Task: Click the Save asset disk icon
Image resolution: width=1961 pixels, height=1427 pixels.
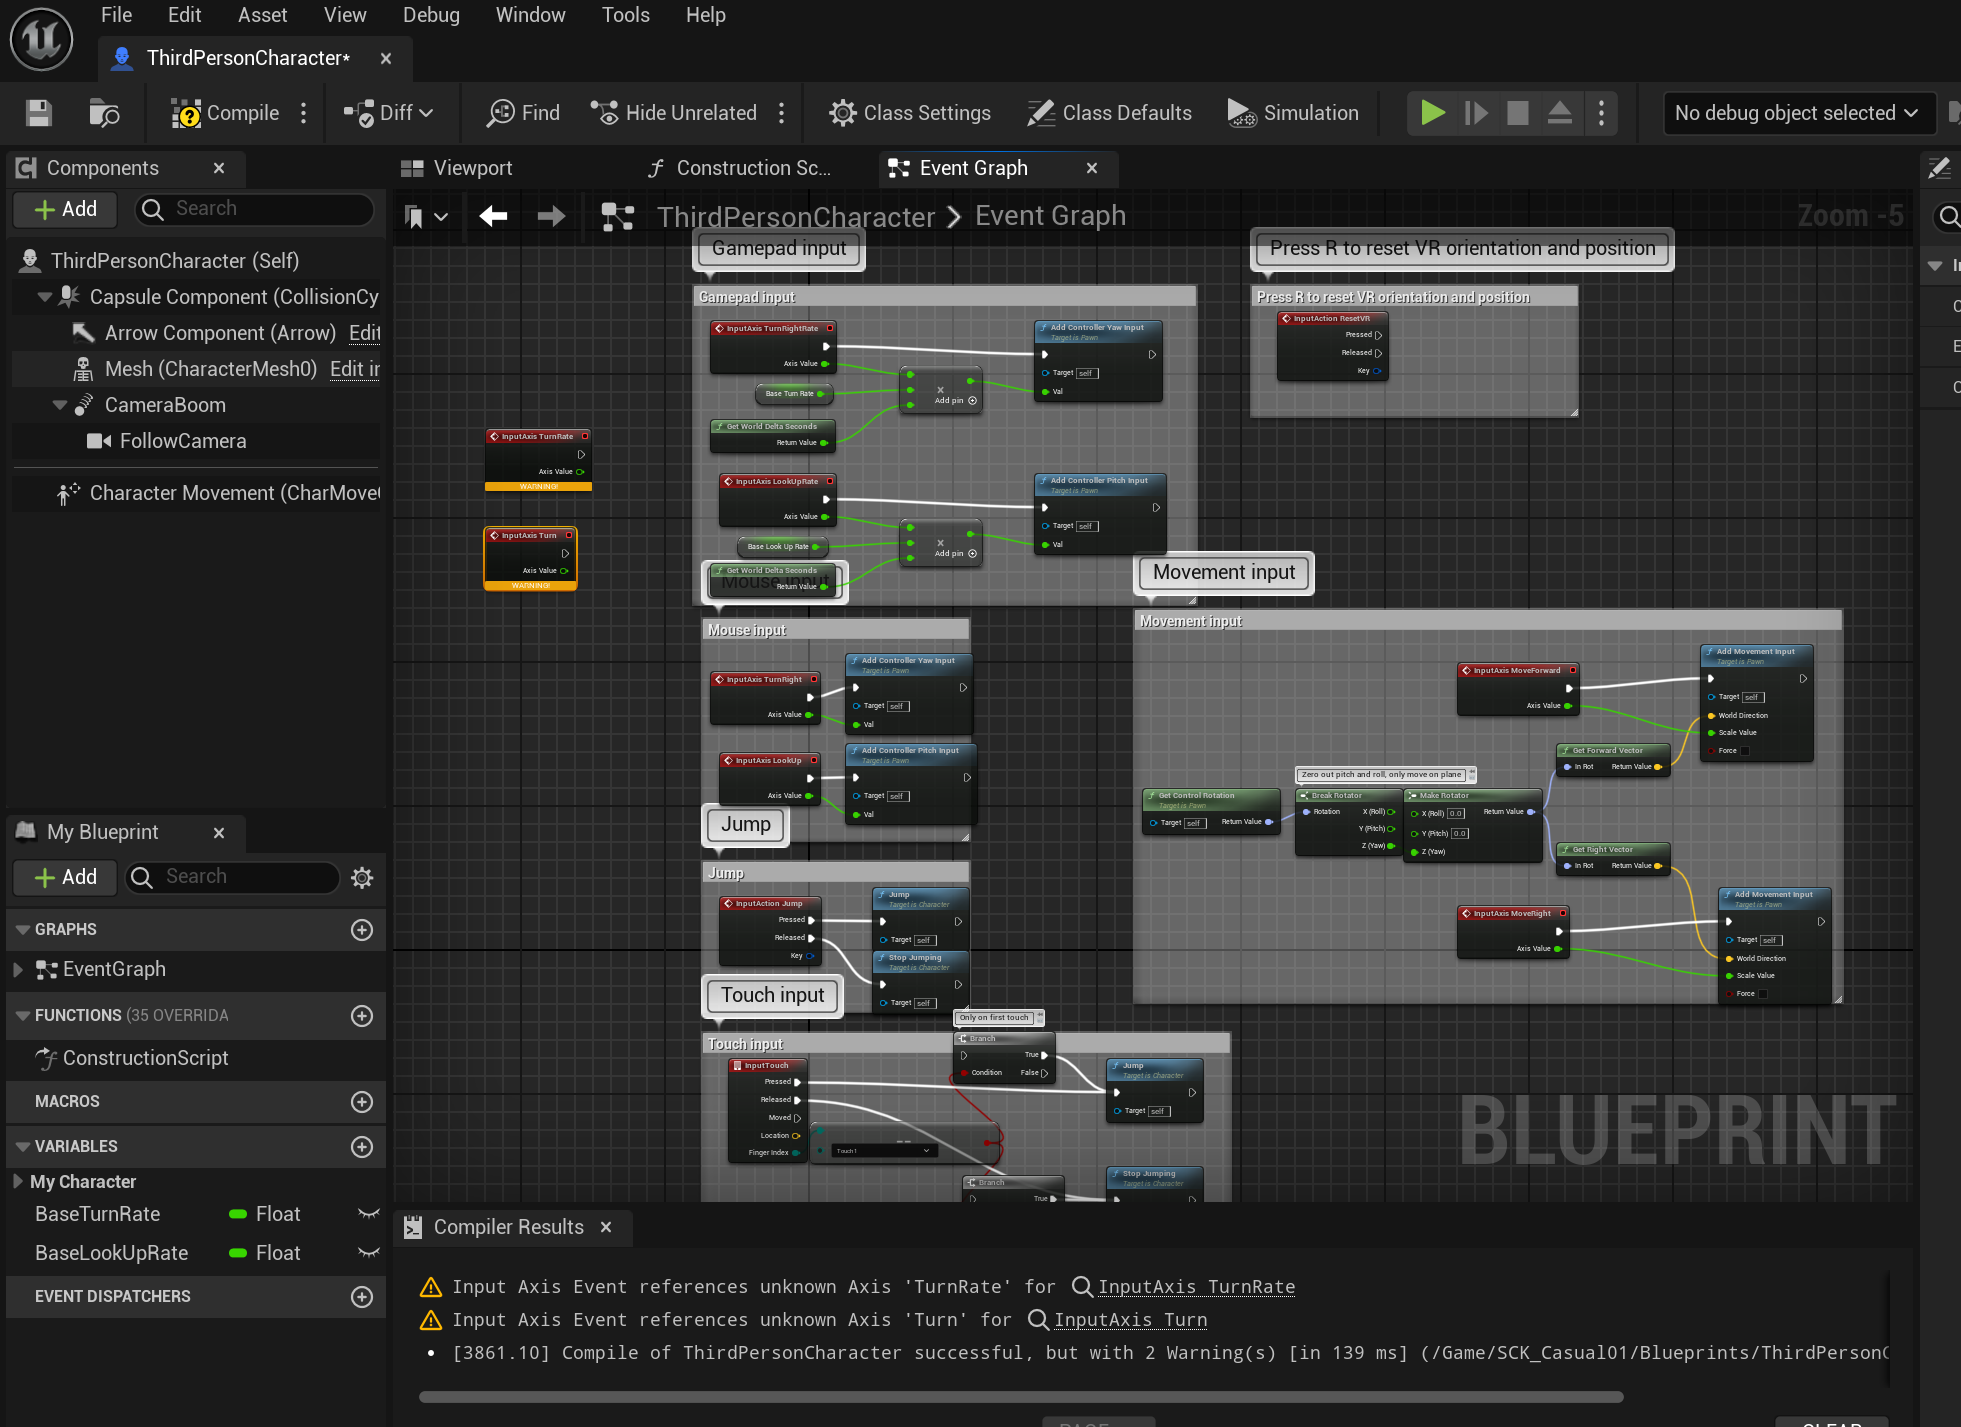Action: click(39, 113)
